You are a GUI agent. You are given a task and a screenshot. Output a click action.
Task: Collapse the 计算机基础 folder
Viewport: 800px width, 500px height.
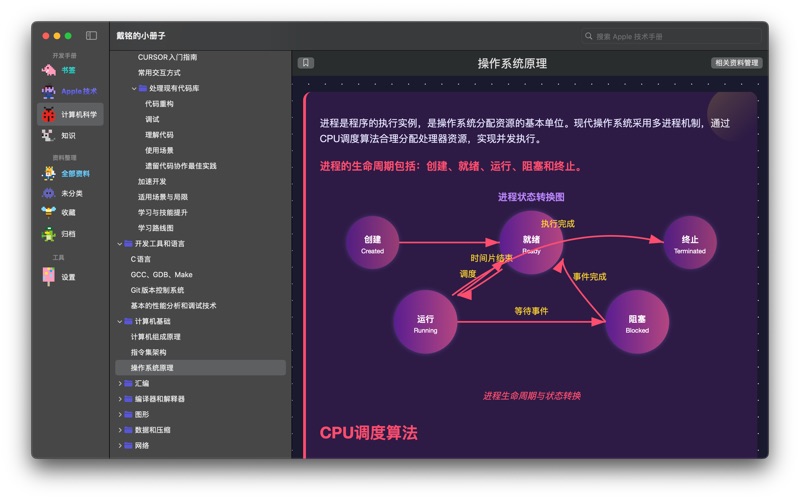pos(120,321)
